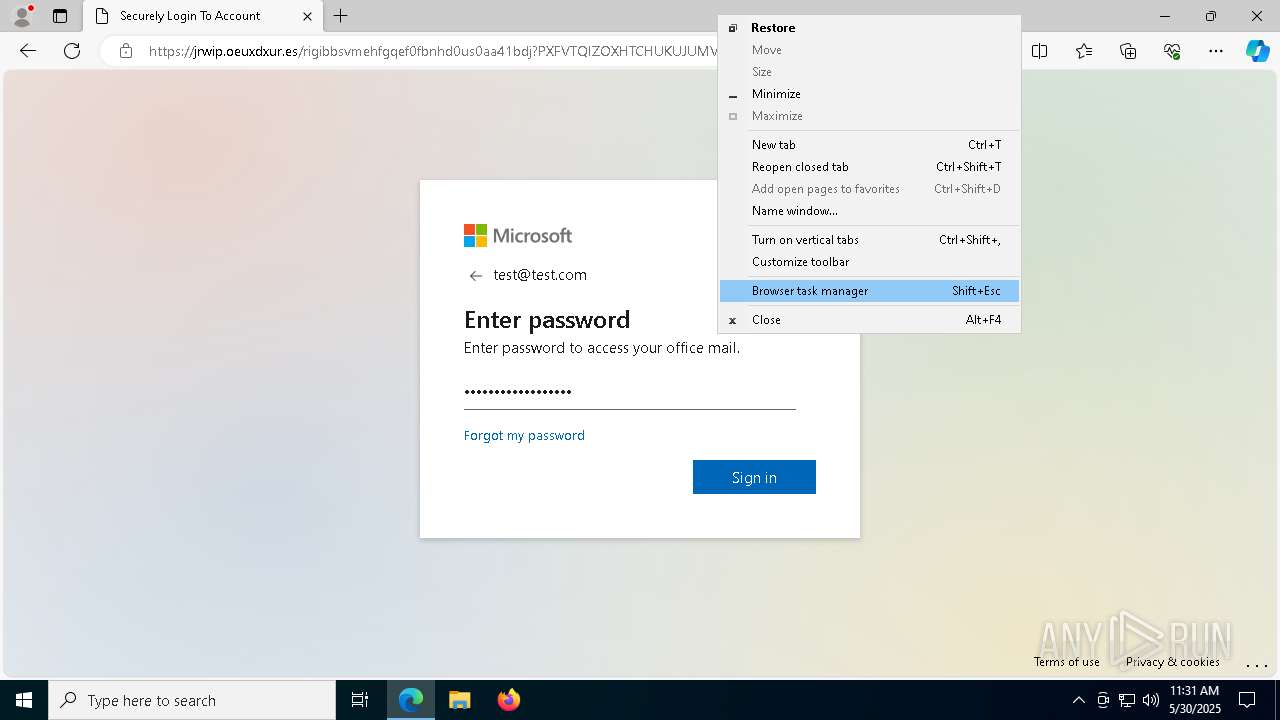Refresh the page
This screenshot has width=1280, height=720.
(72, 51)
